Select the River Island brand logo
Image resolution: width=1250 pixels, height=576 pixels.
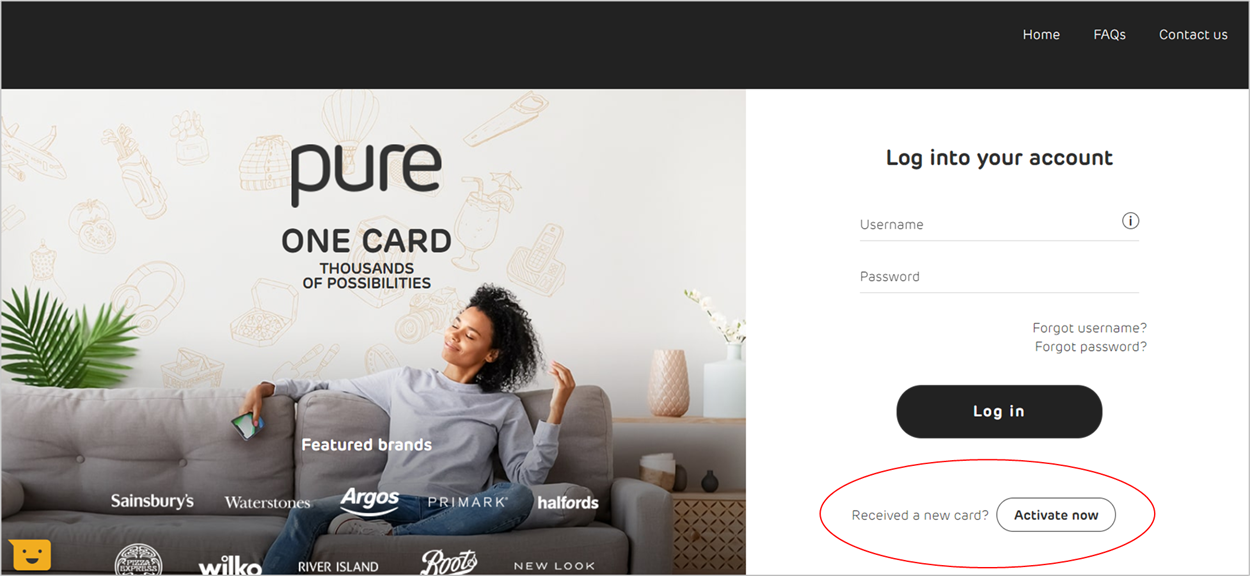(338, 567)
